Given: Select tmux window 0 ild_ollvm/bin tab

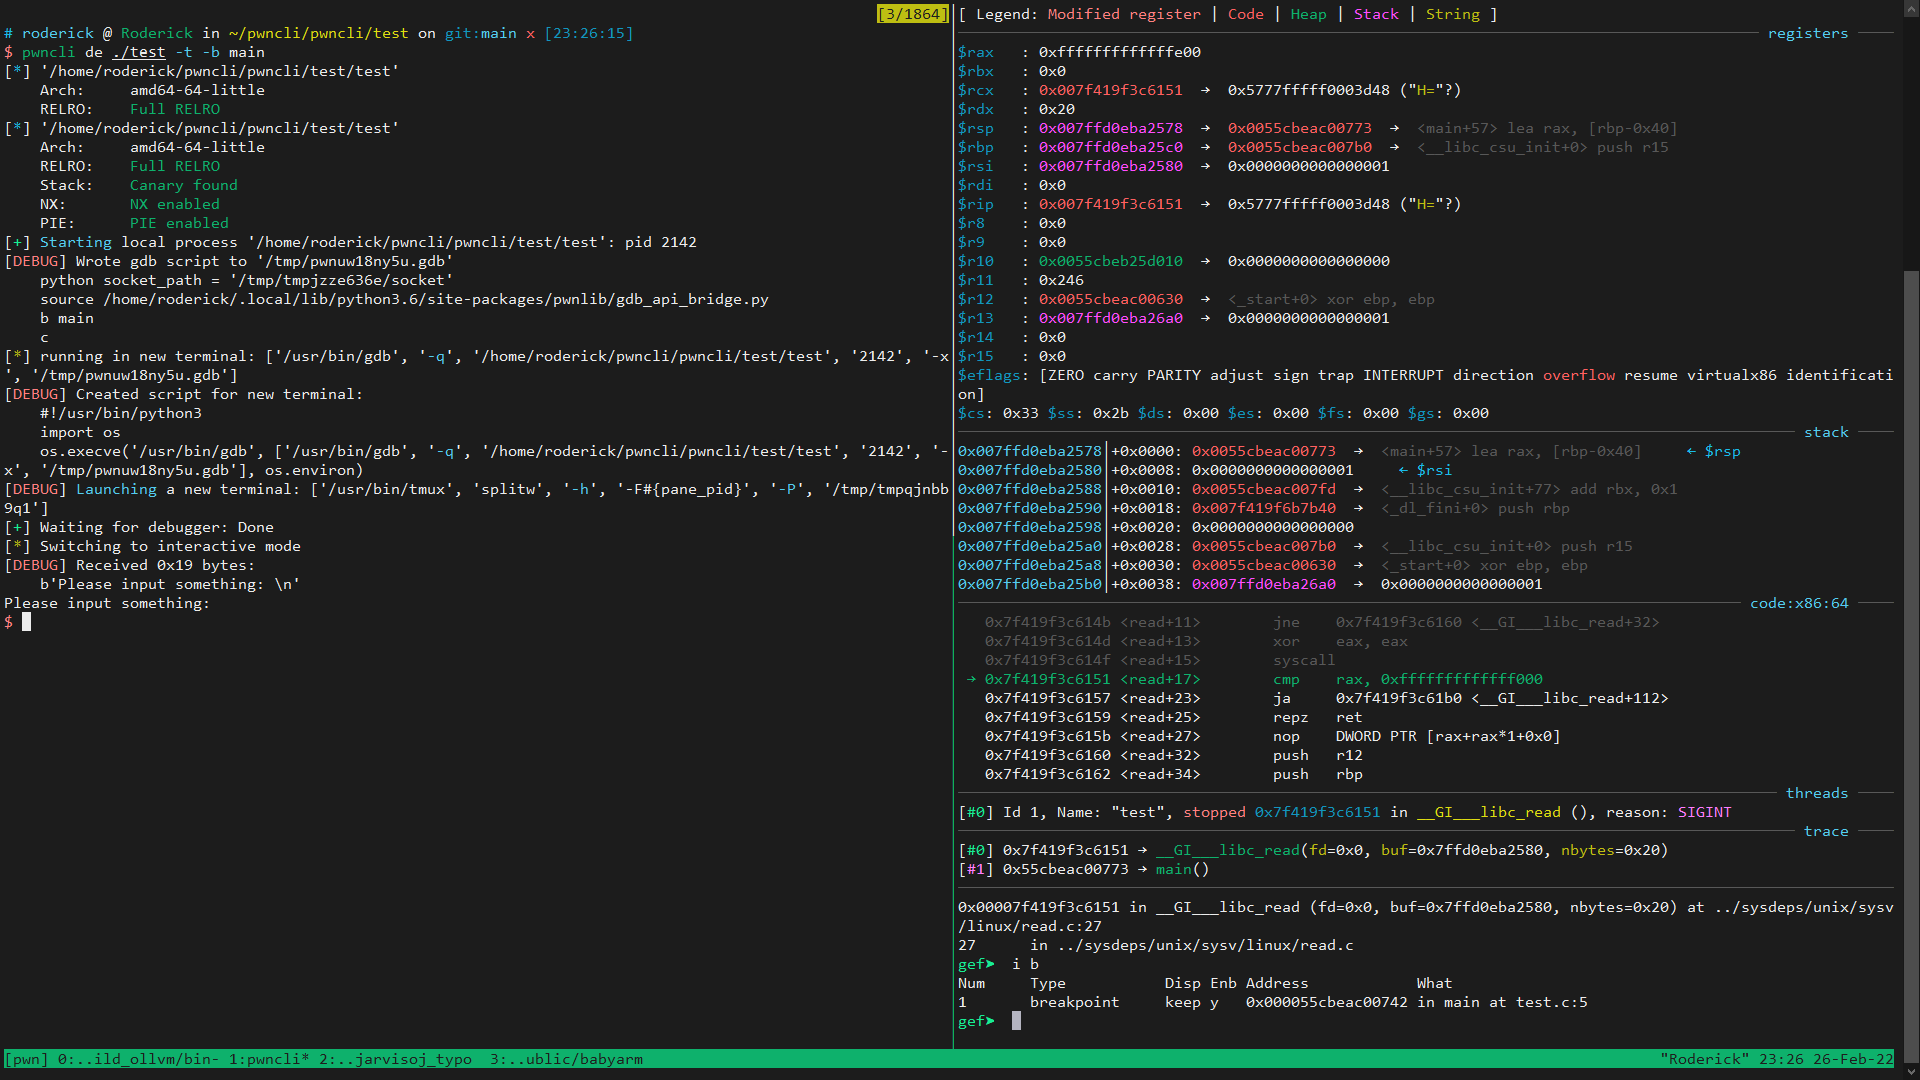Looking at the screenshot, I should pyautogui.click(x=138, y=1059).
